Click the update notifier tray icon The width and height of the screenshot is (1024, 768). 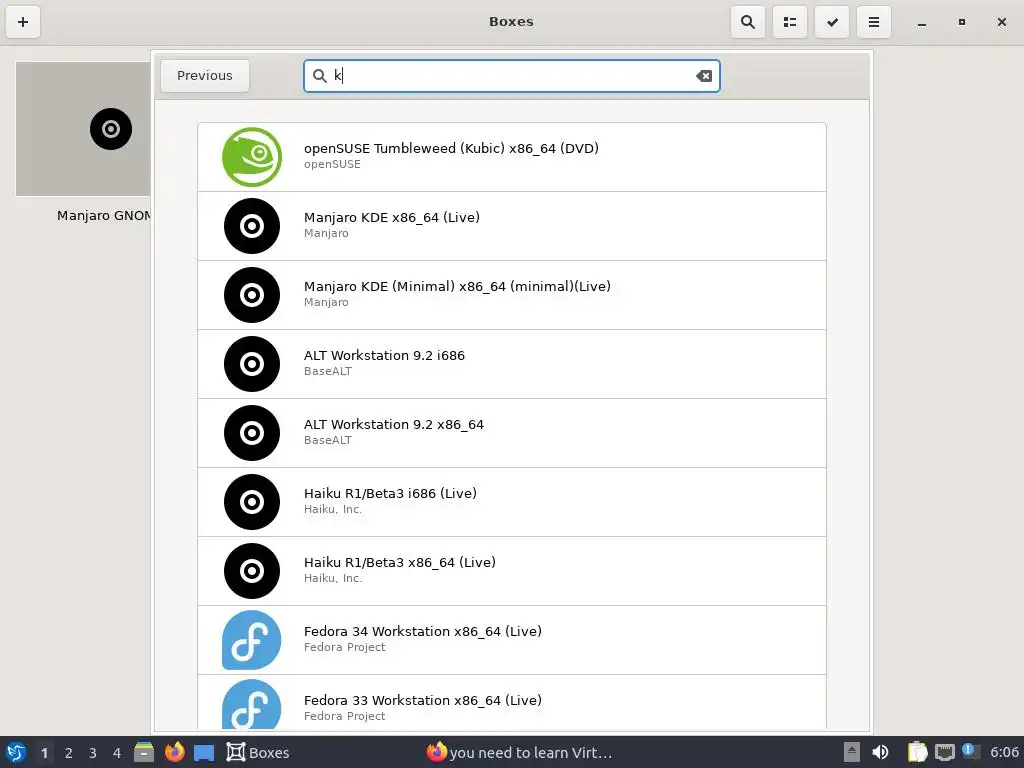(x=970, y=751)
